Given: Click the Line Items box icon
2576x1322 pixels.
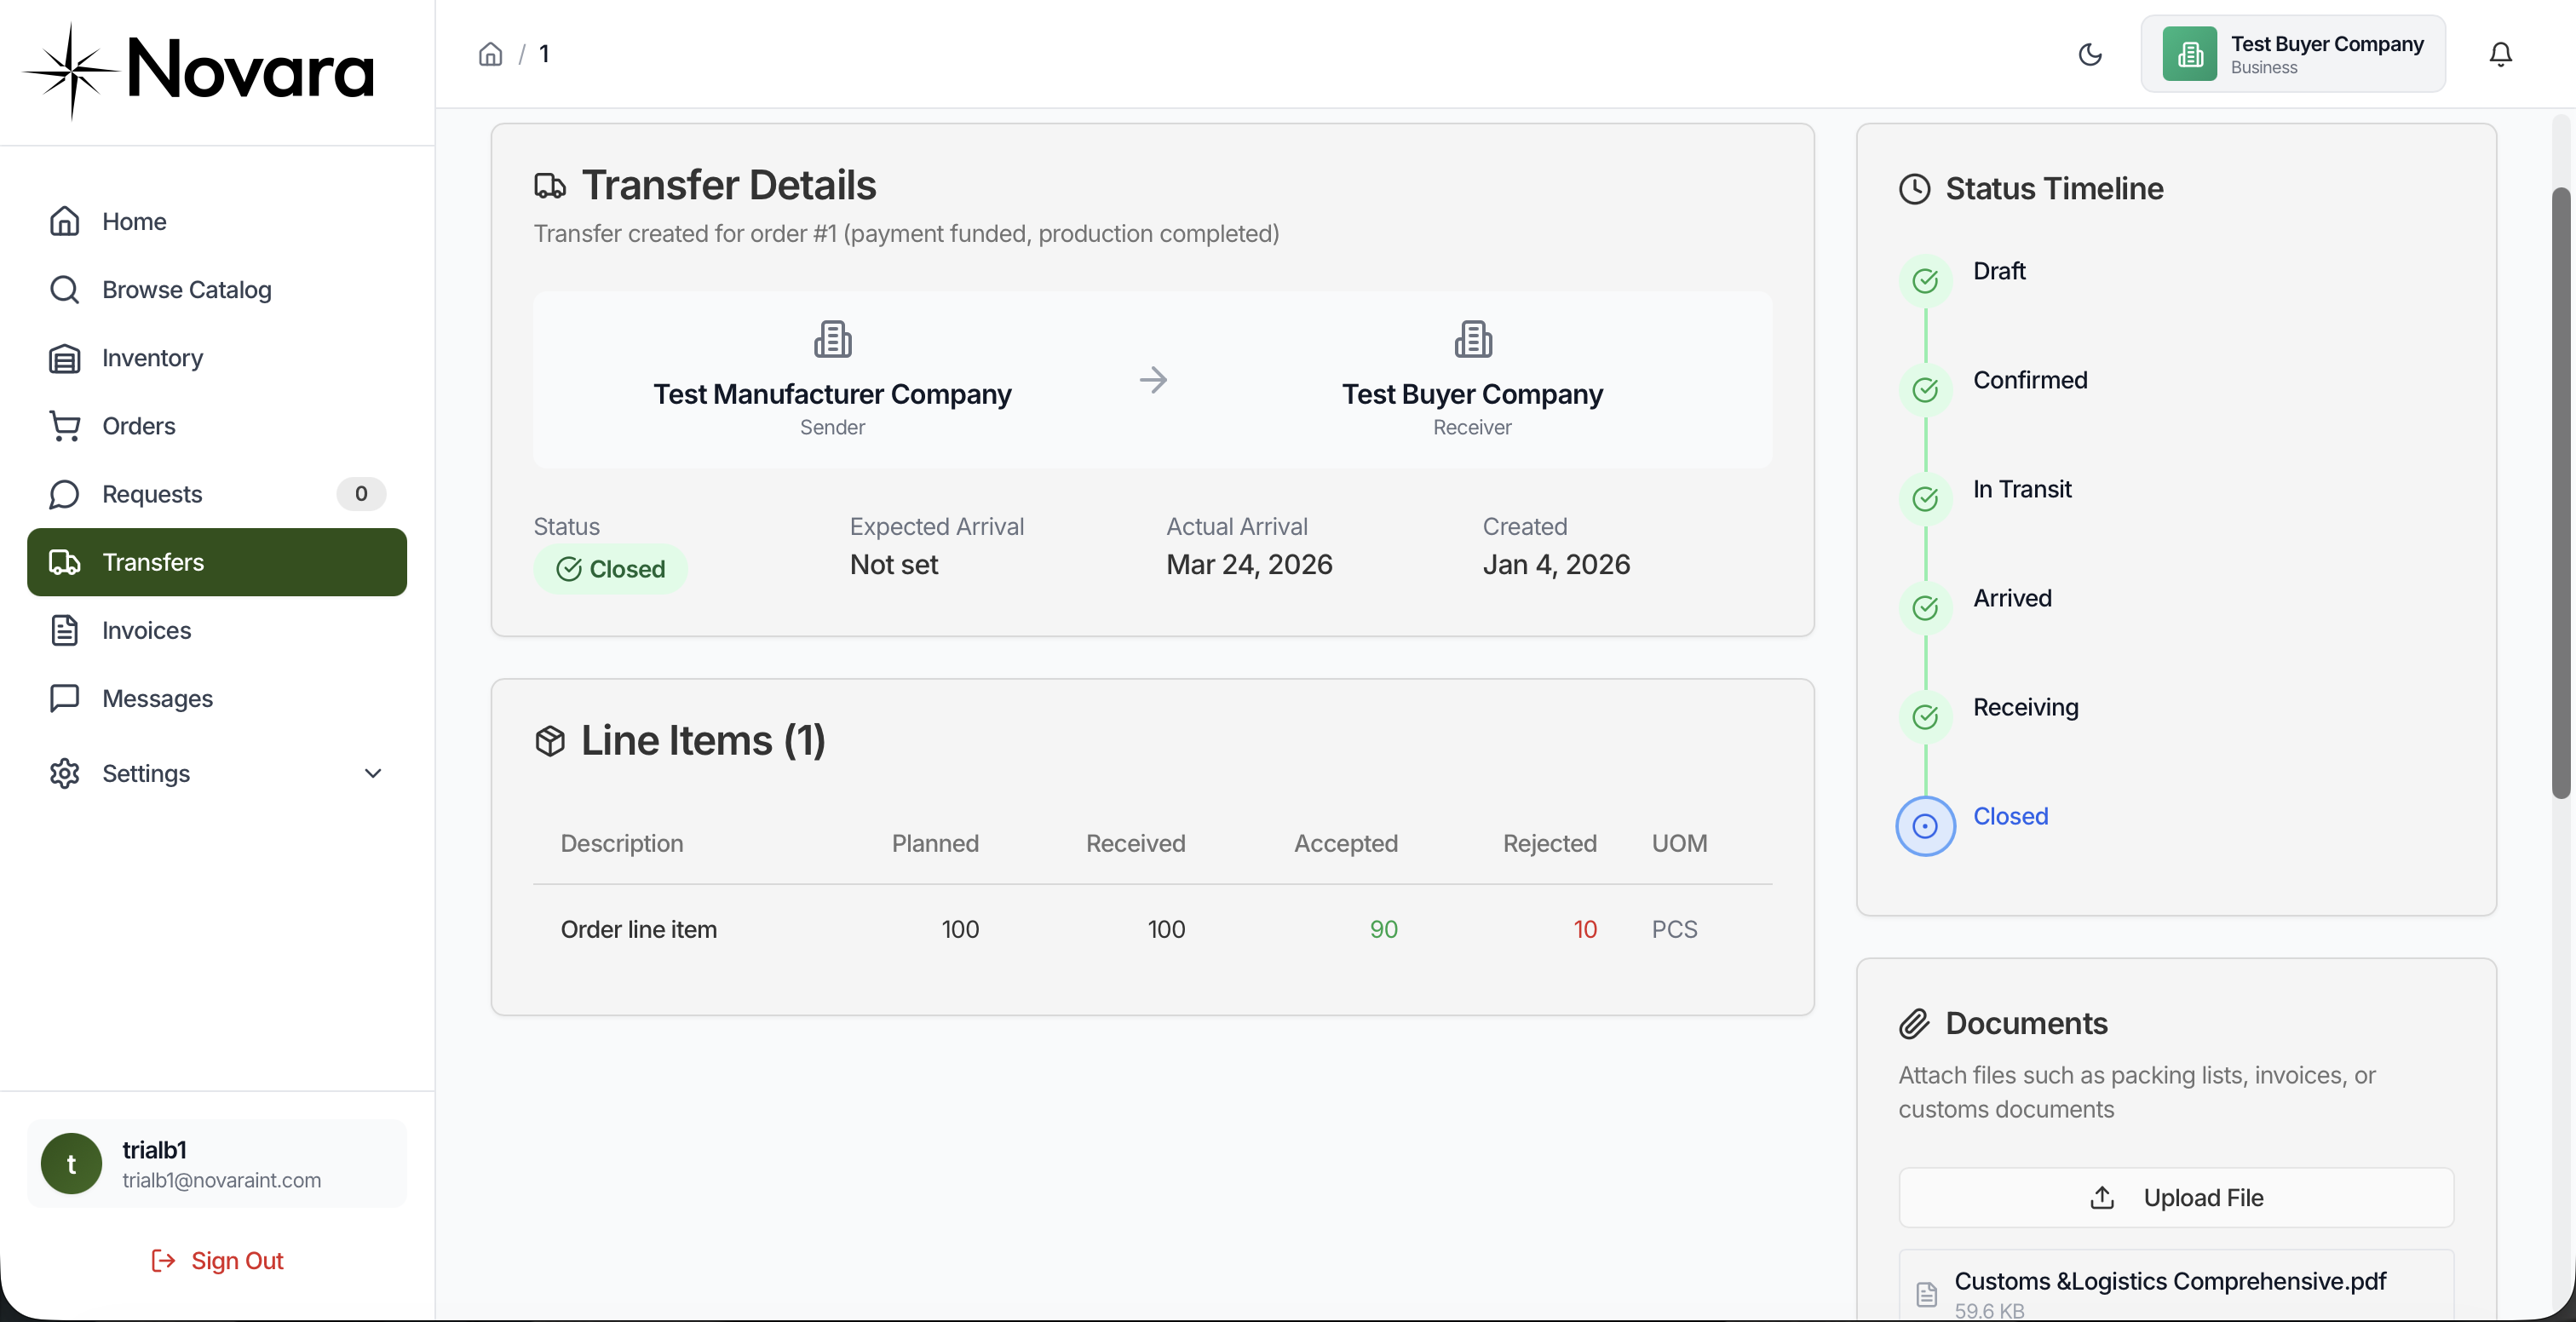Looking at the screenshot, I should (x=550, y=741).
